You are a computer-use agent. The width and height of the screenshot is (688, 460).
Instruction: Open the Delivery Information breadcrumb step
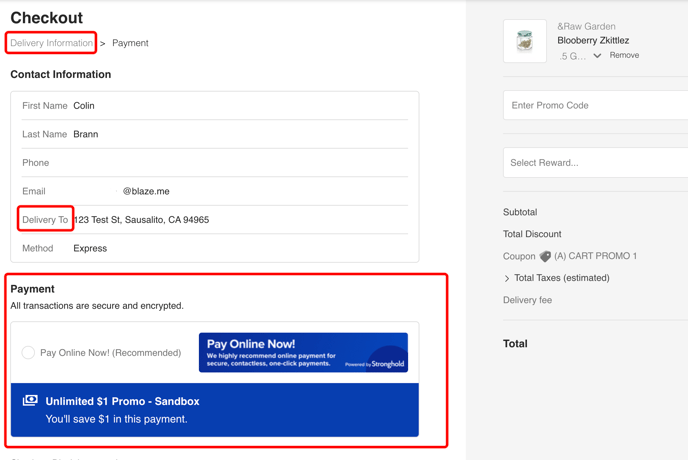pos(51,43)
